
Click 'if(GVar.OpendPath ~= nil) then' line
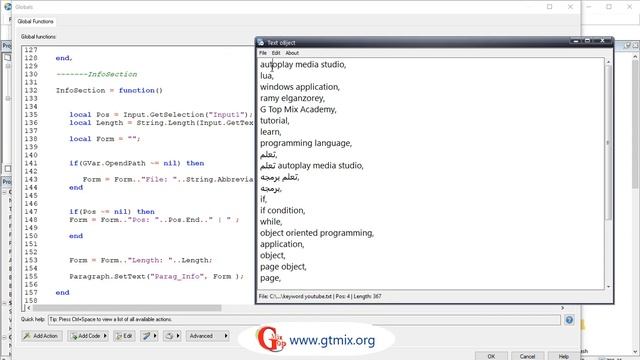point(136,163)
